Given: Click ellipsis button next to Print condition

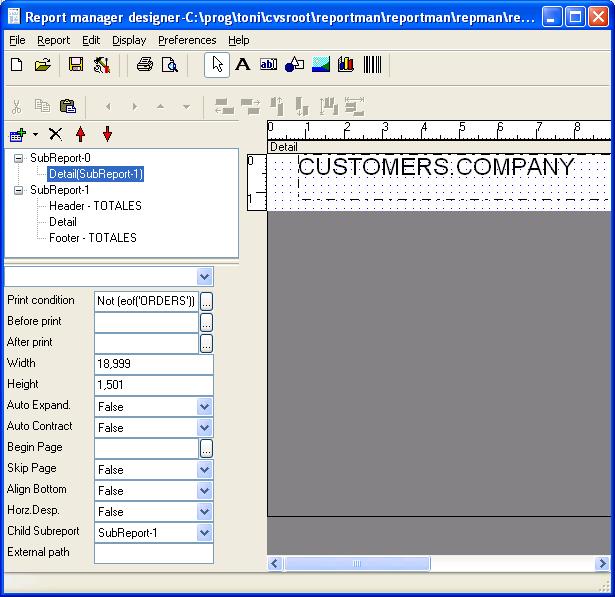Looking at the screenshot, I should click(x=206, y=301).
